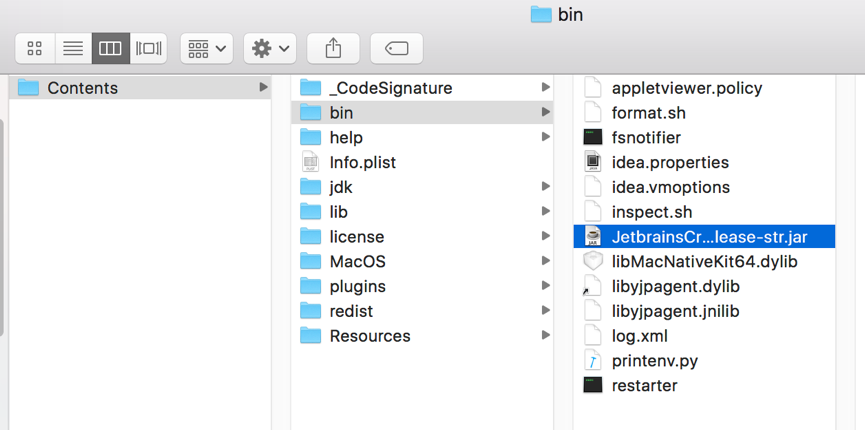The height and width of the screenshot is (430, 865).
Task: Click the Info.plist file icon
Action: (x=311, y=162)
